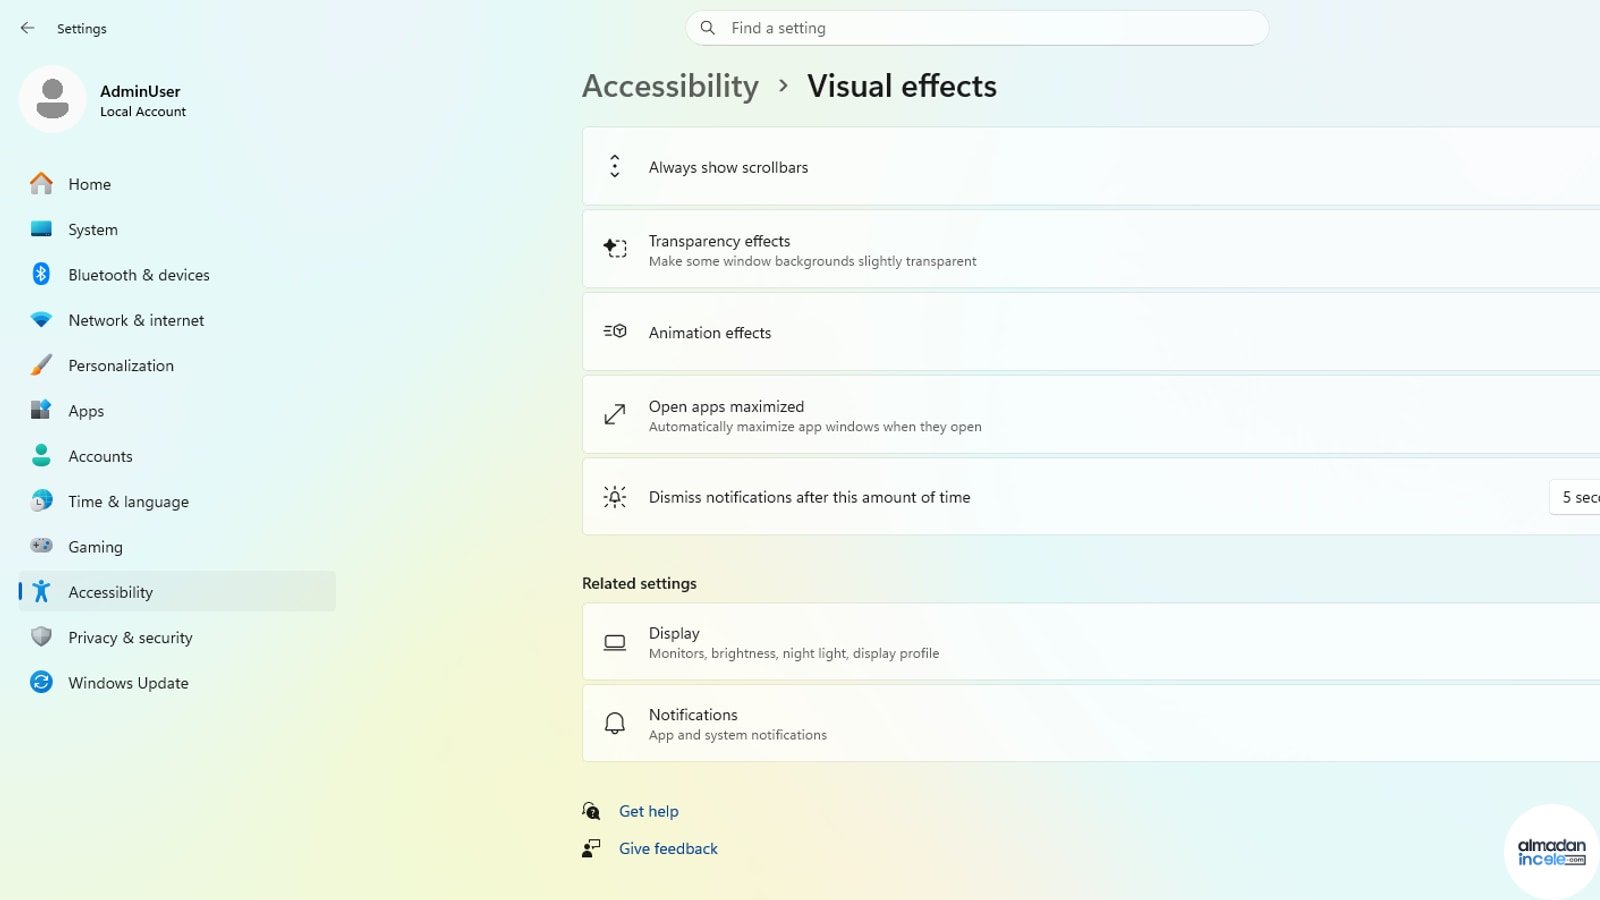Select Network & internet

177,320
